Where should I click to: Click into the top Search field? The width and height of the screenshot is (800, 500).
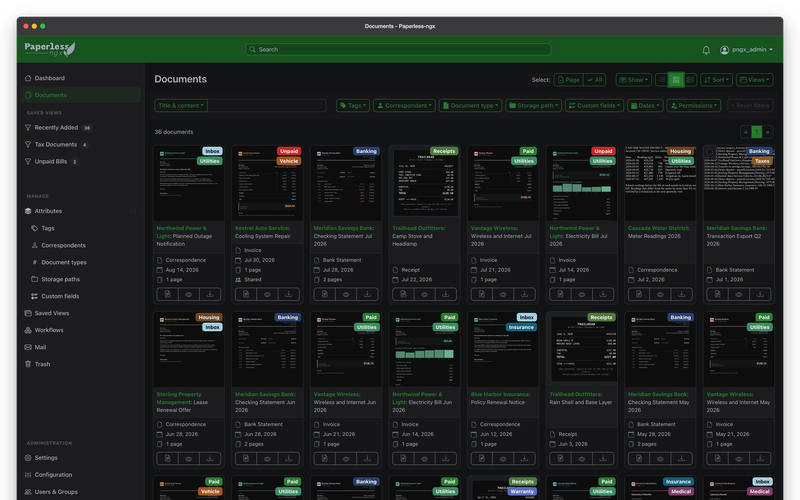[398, 49]
